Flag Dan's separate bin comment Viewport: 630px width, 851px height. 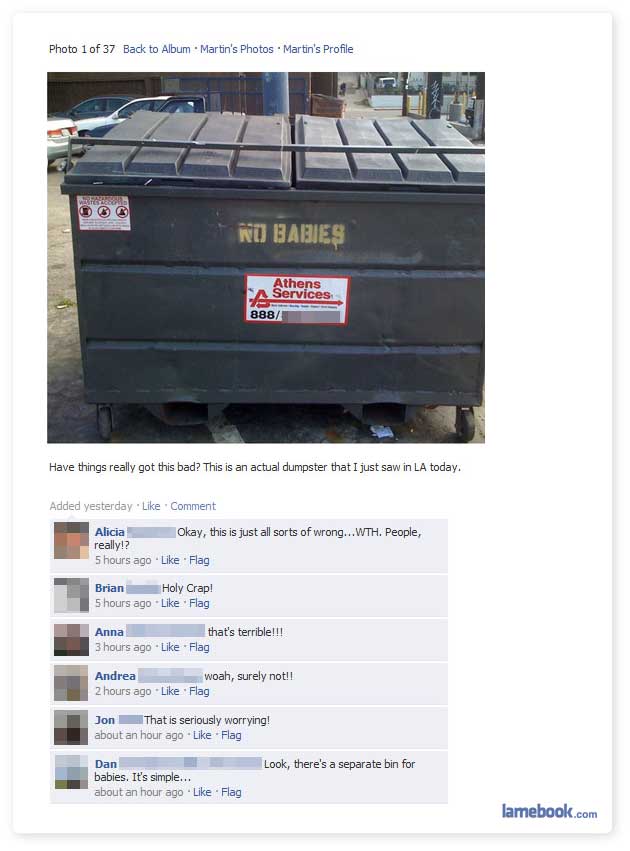click(x=231, y=792)
